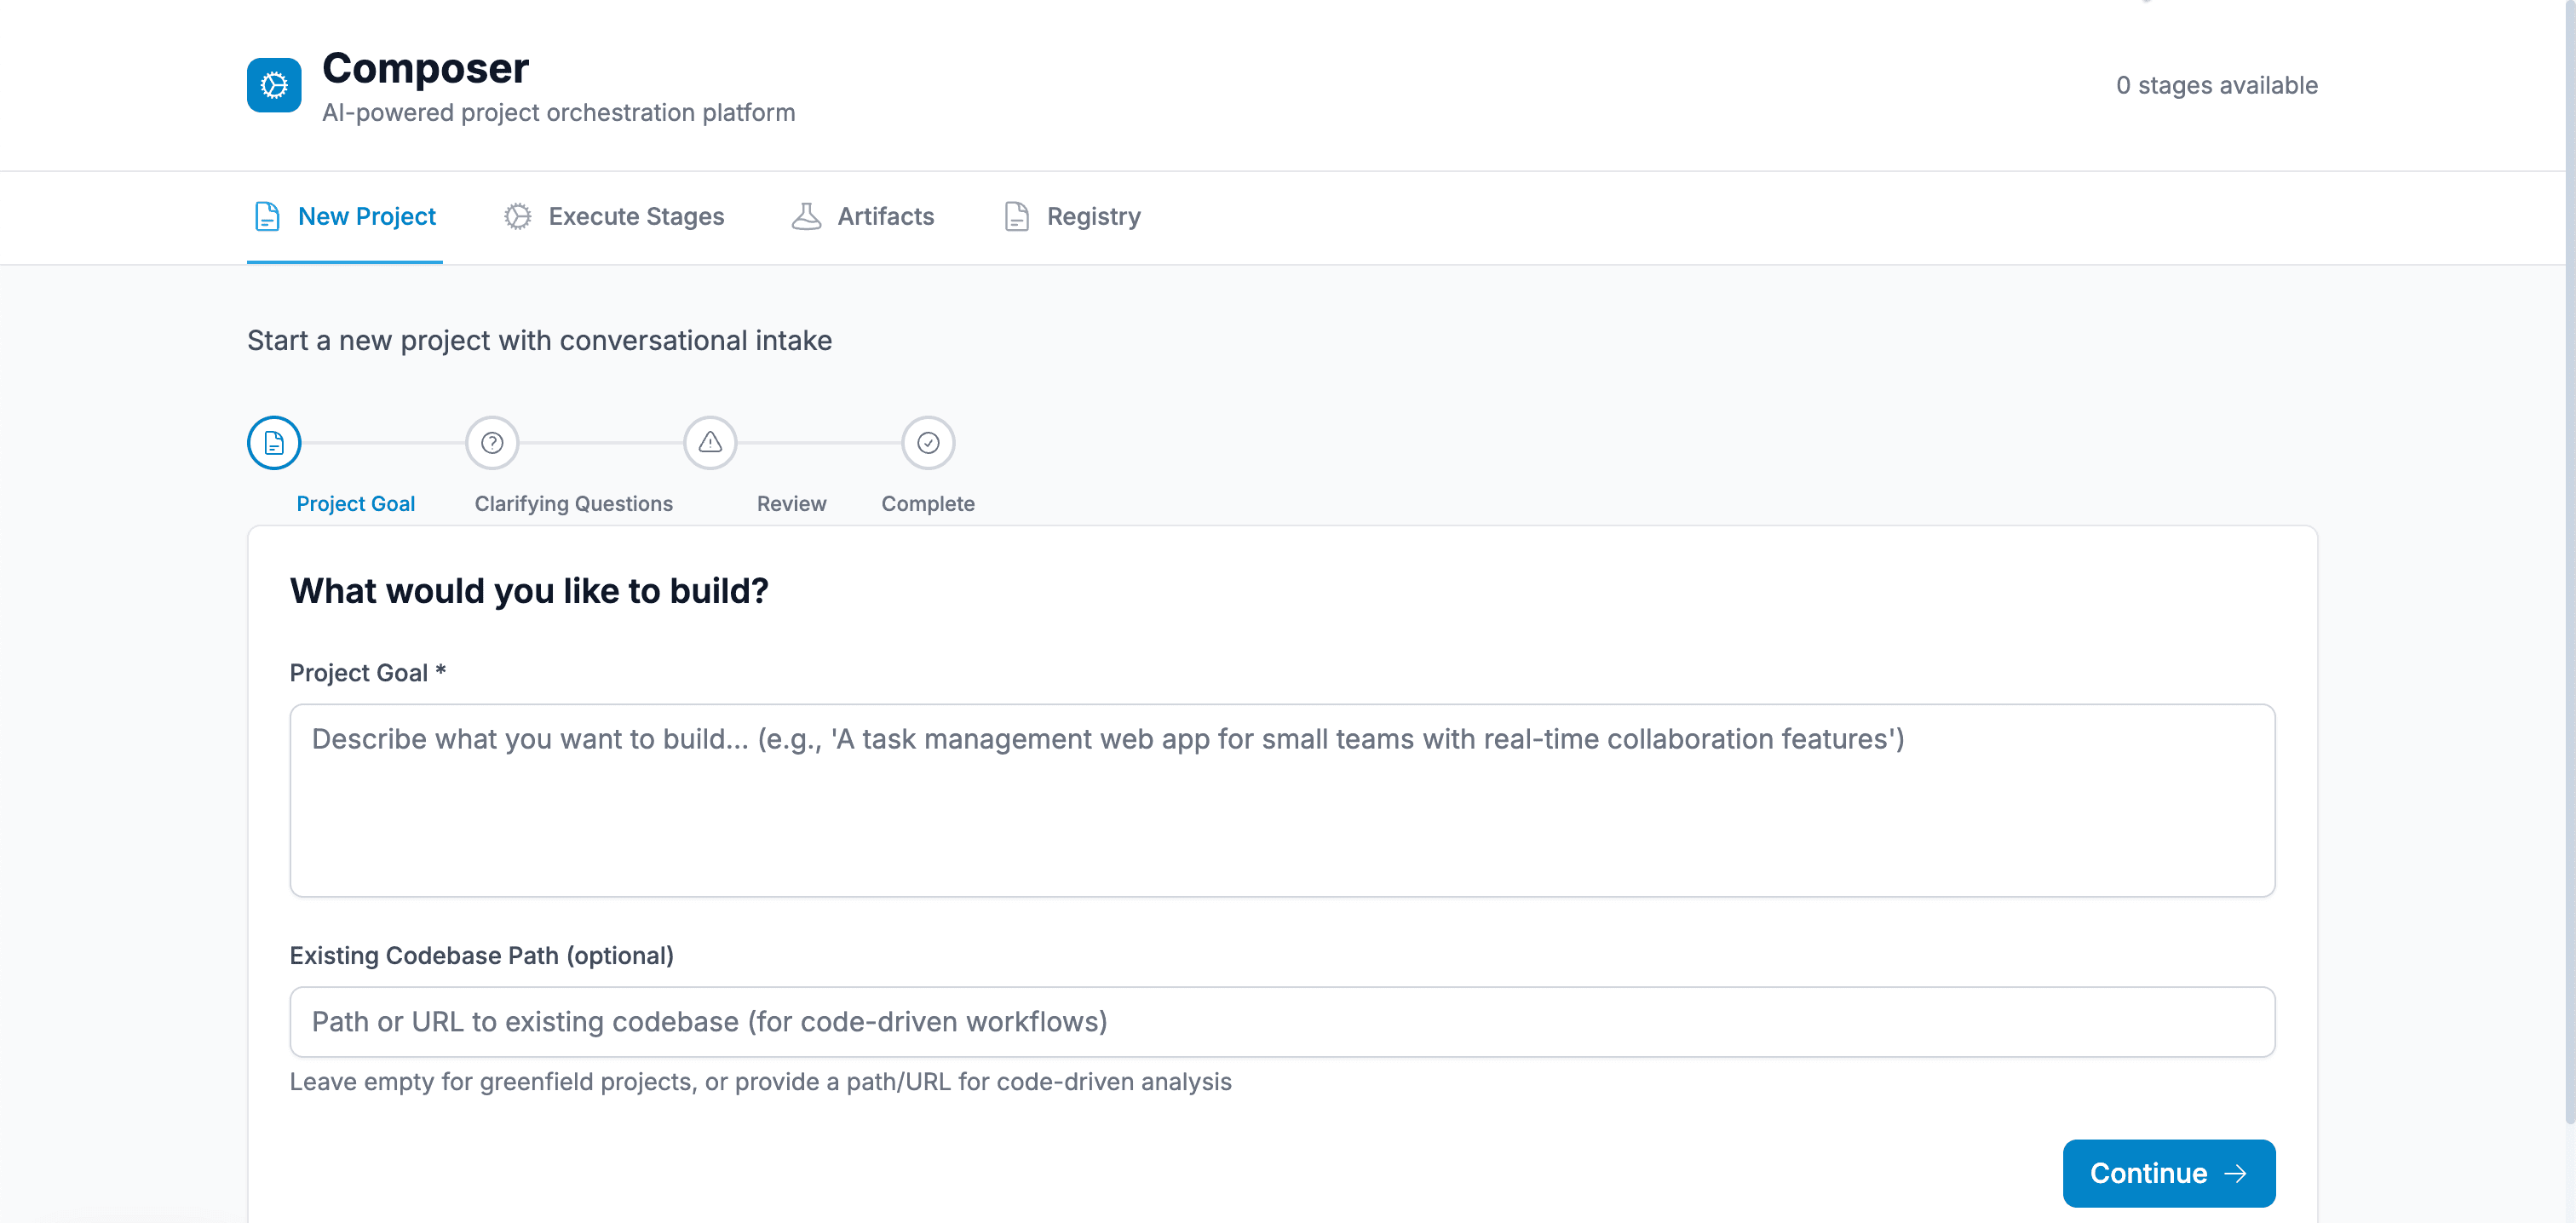Click the Continue button
The width and height of the screenshot is (2576, 1223).
[2168, 1173]
